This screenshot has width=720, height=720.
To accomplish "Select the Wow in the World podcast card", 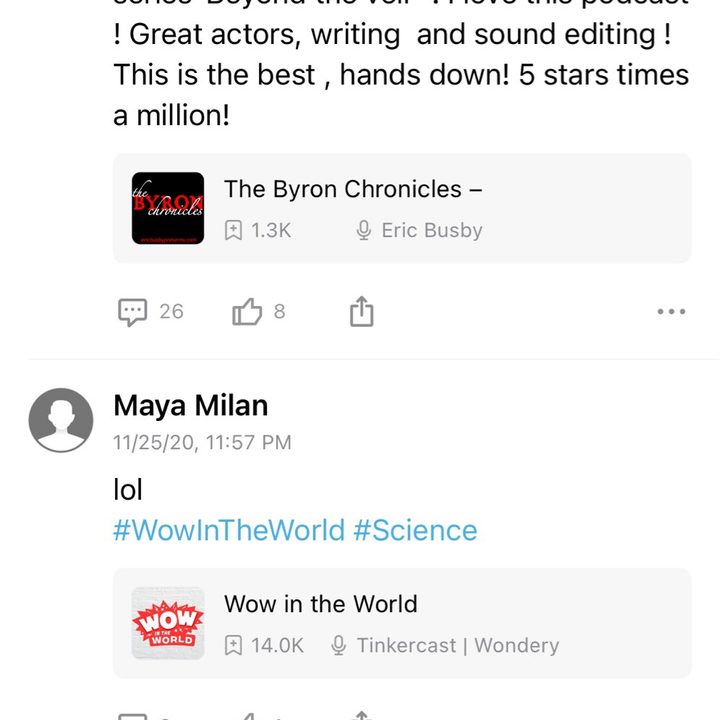I will tap(402, 623).
